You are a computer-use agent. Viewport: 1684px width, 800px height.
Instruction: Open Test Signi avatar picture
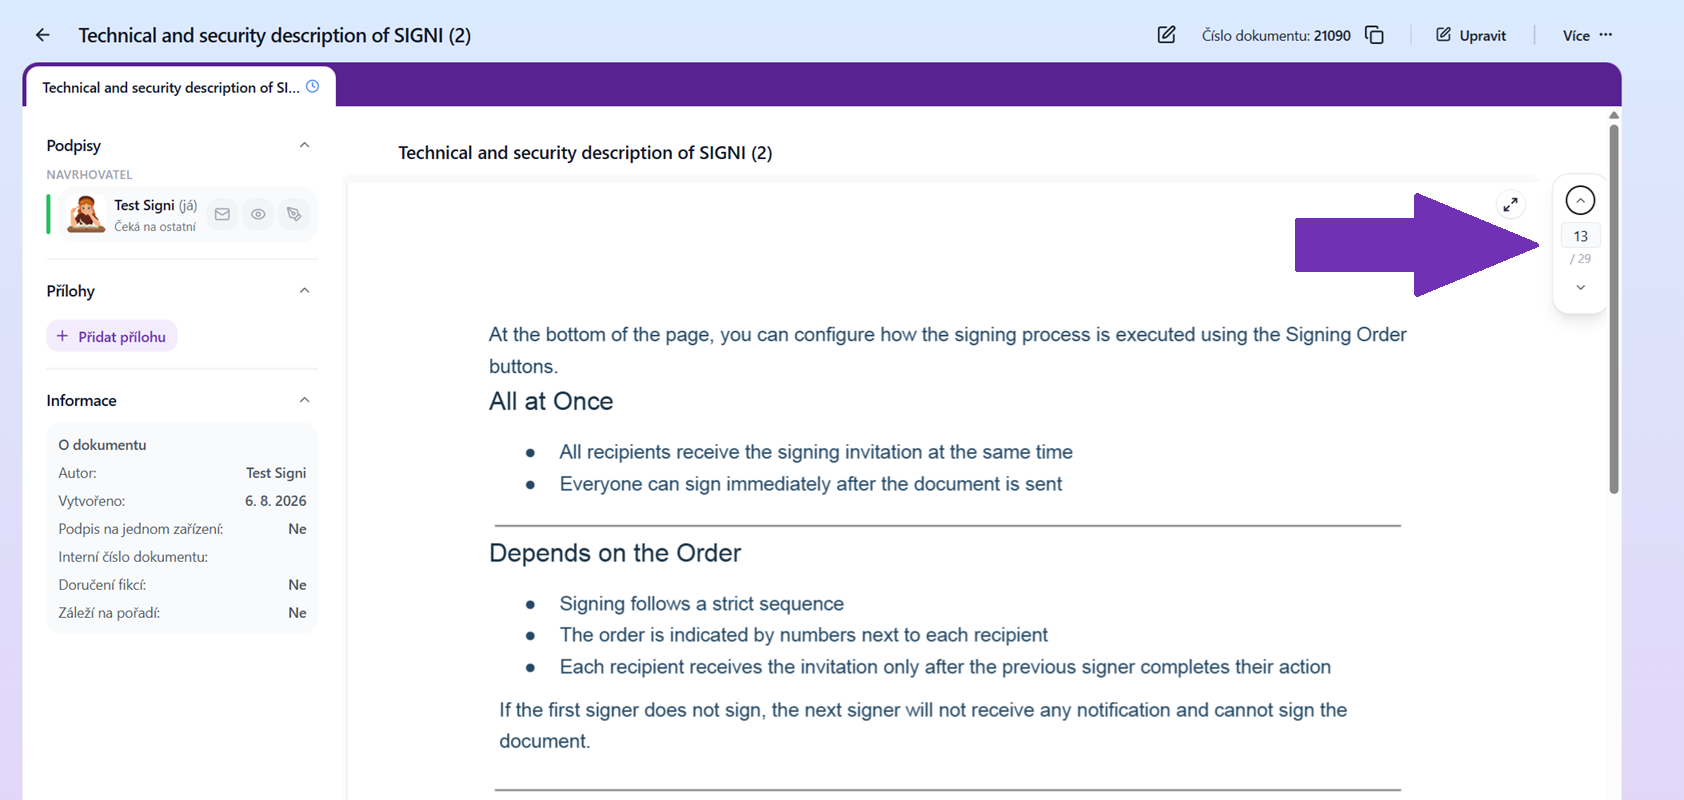tap(86, 214)
